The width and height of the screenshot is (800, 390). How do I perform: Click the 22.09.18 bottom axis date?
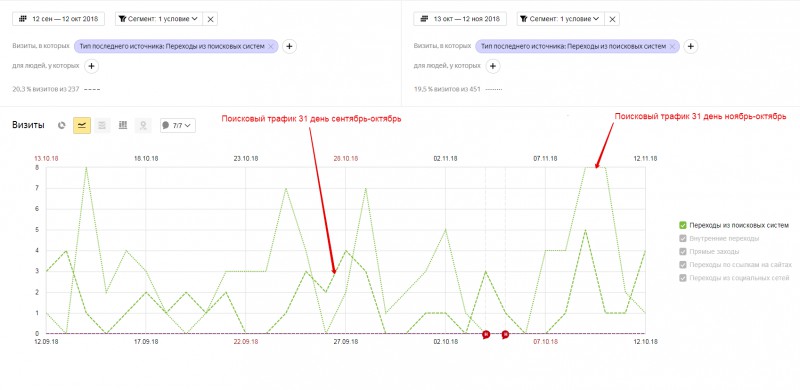click(246, 342)
